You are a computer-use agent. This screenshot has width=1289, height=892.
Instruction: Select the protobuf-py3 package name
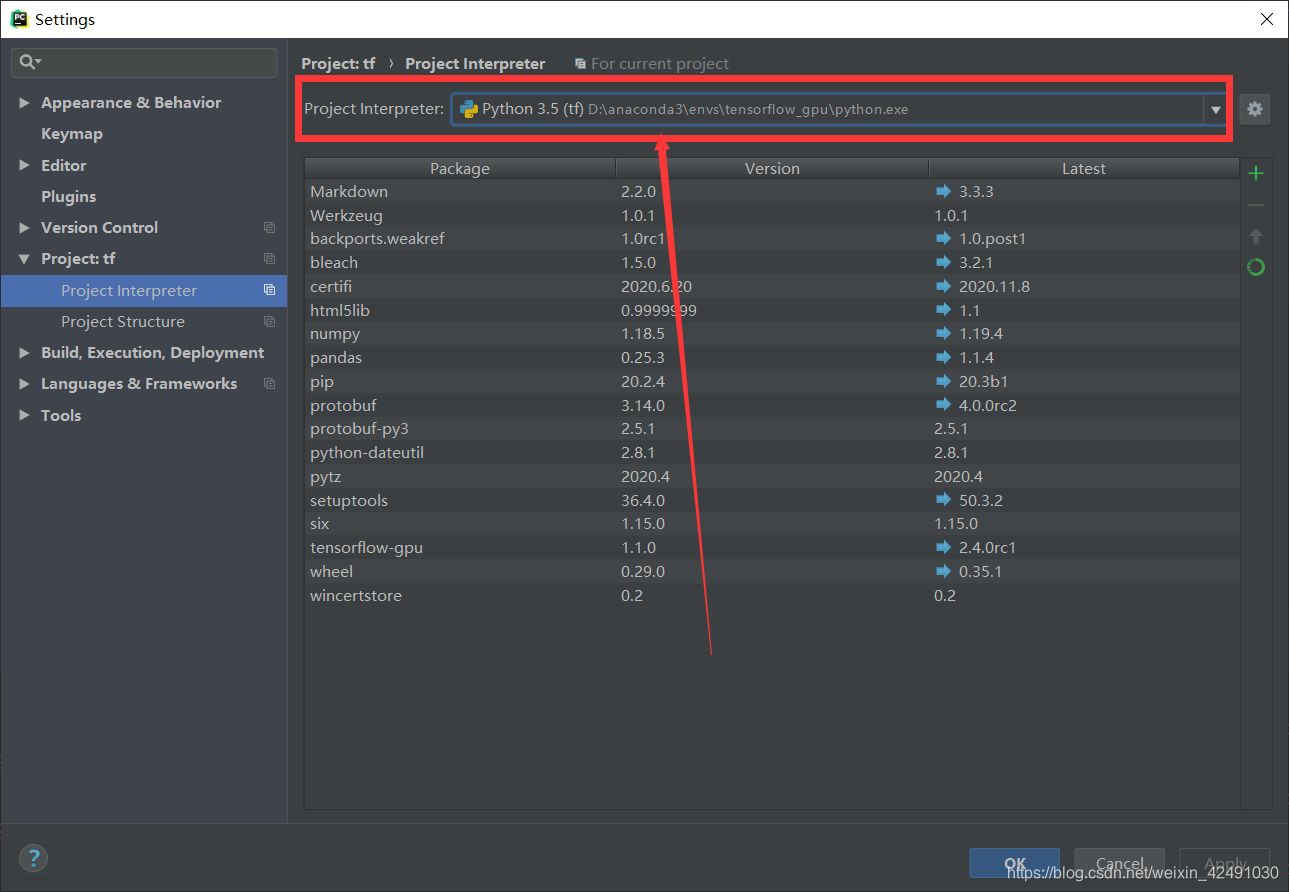[x=359, y=429]
